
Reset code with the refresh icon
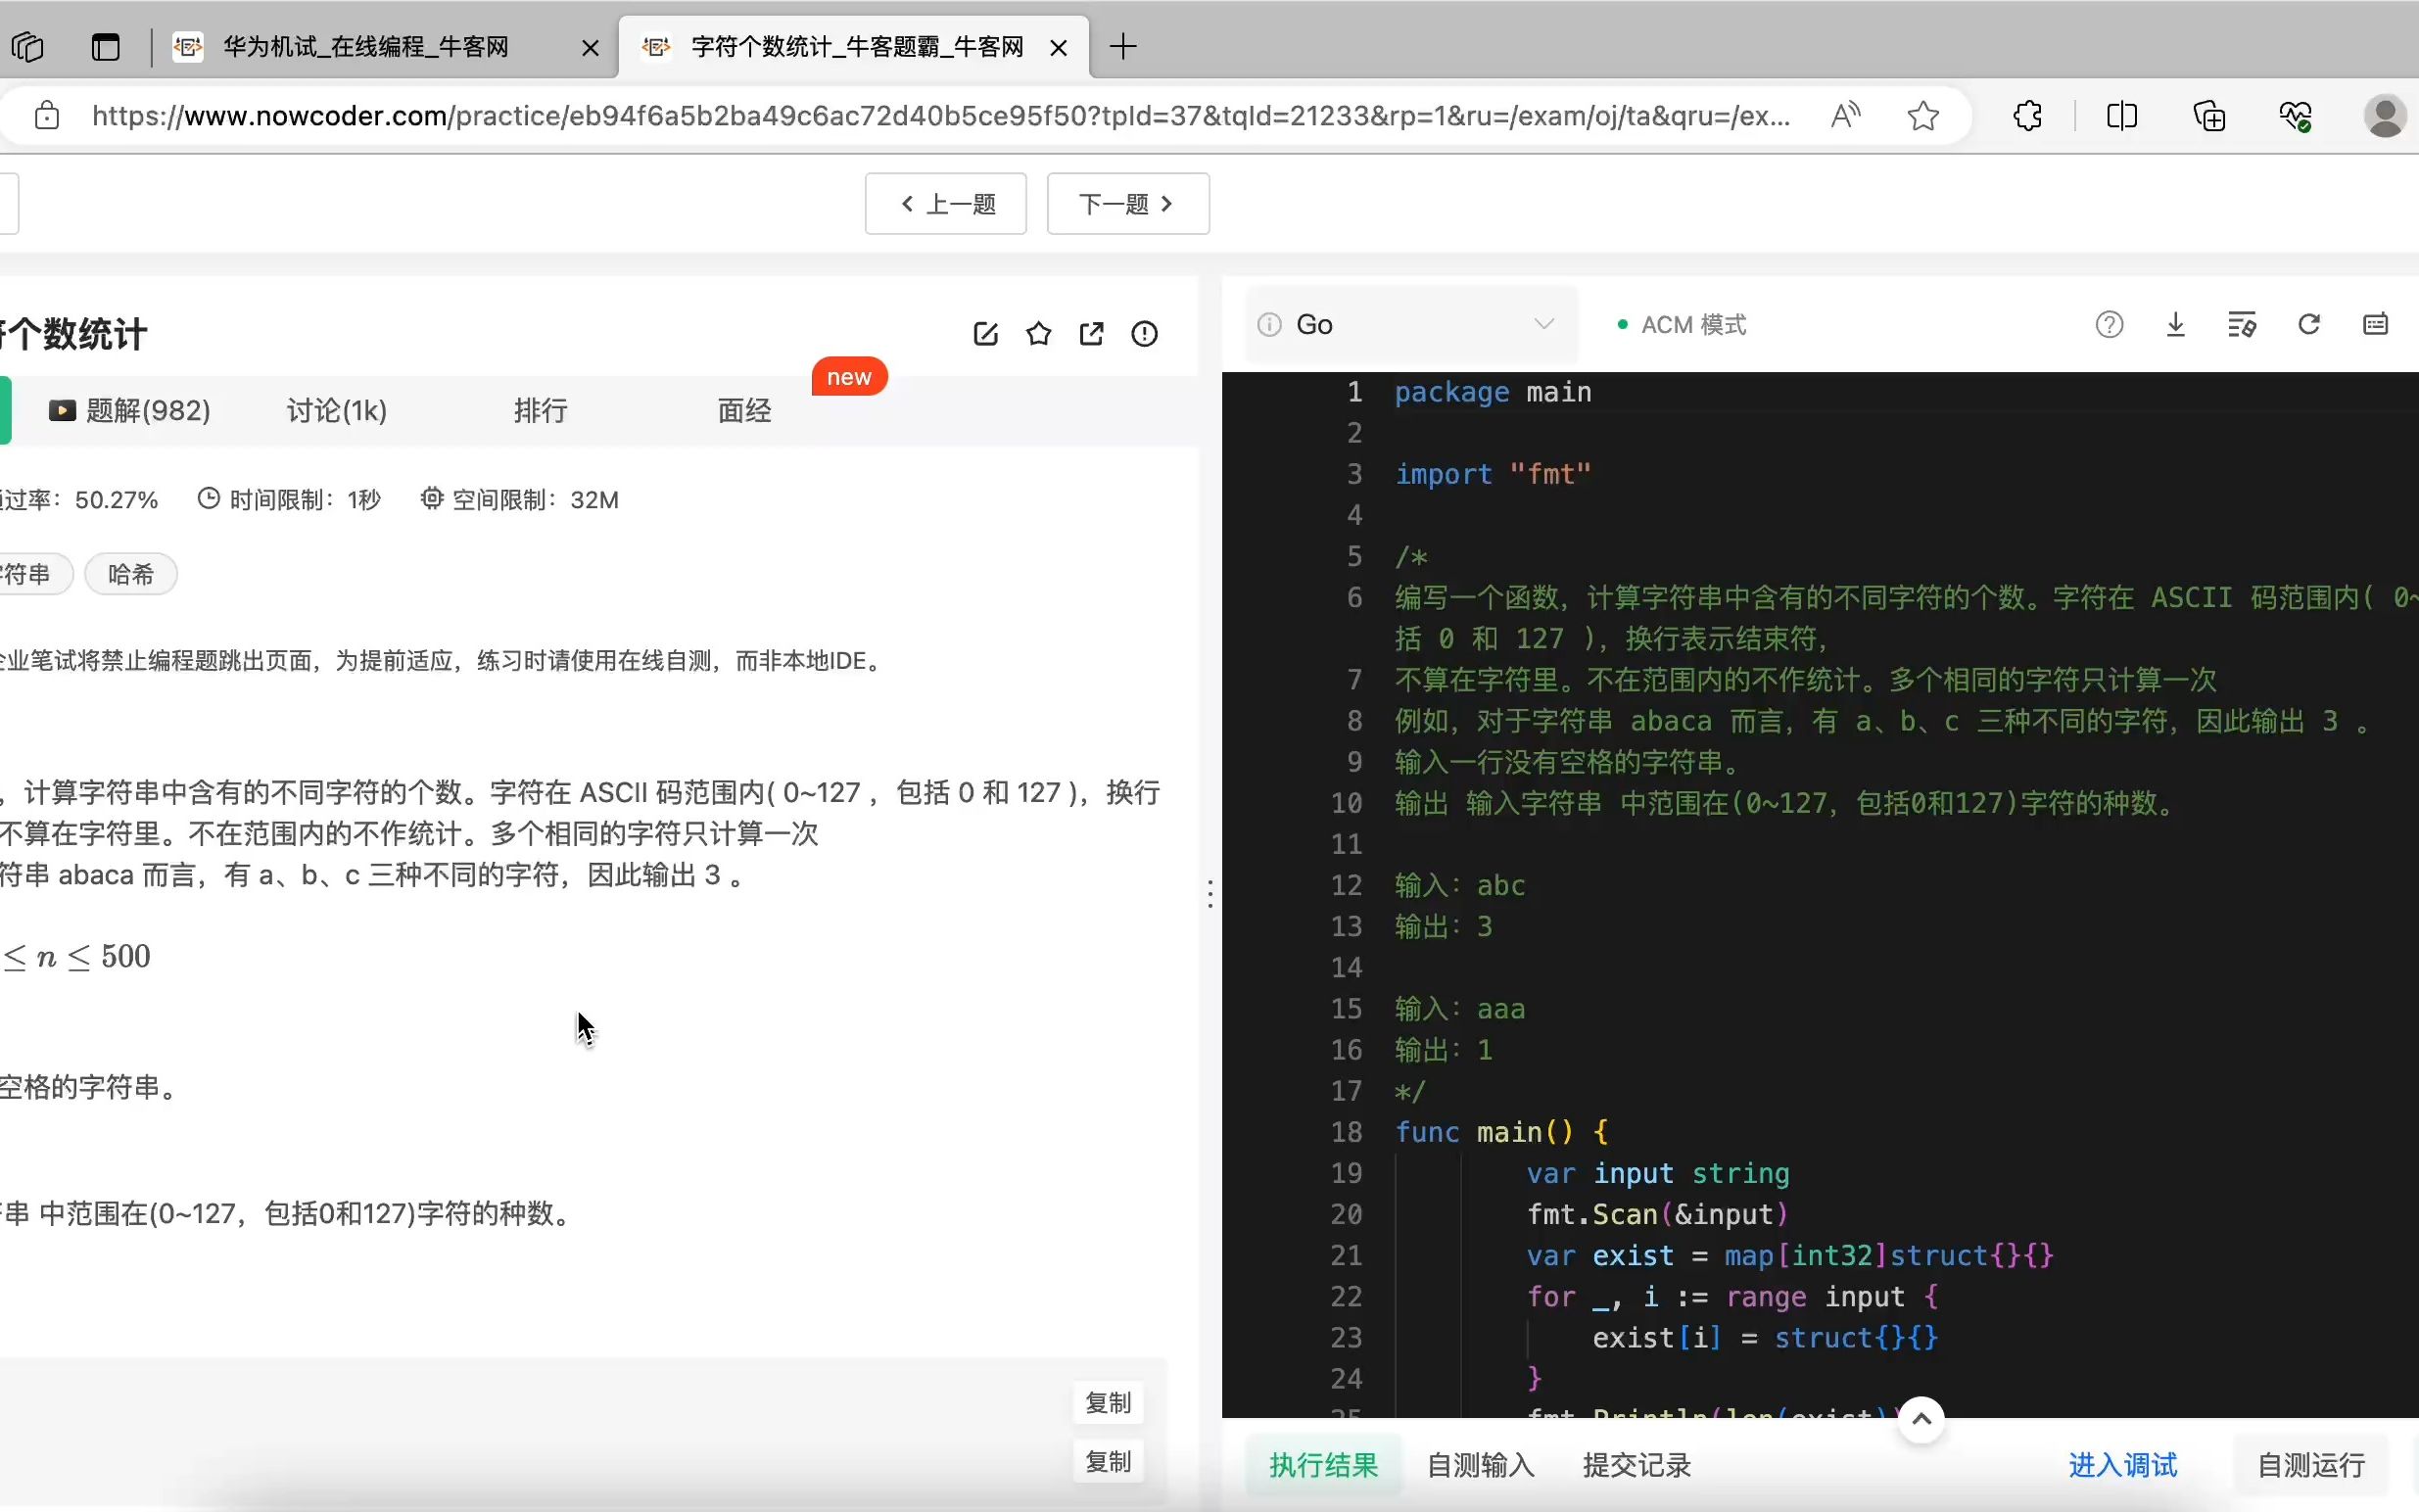[x=2308, y=324]
